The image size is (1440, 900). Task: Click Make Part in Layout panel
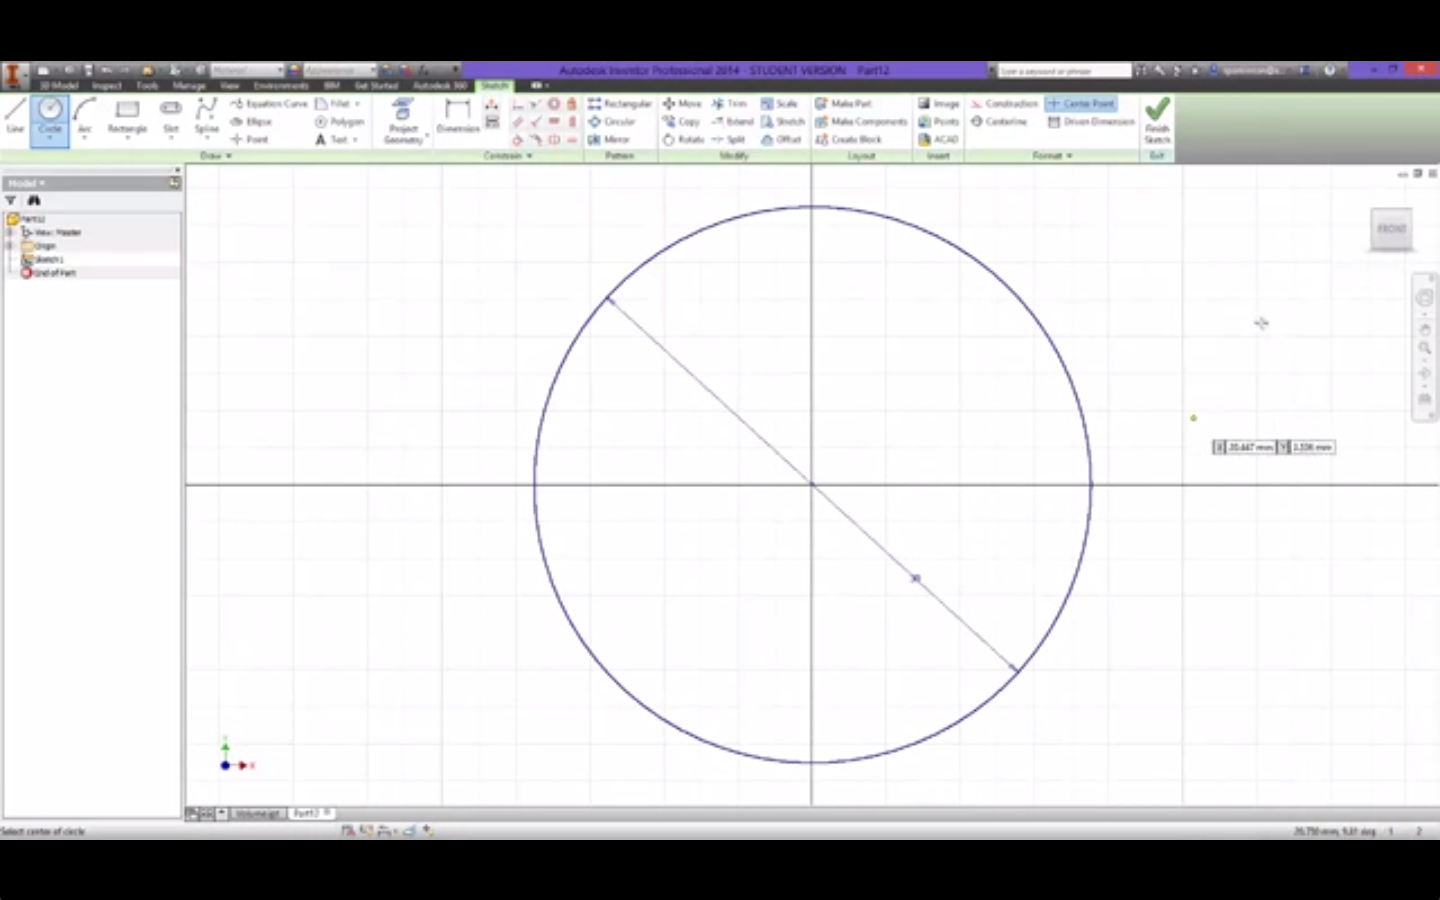point(843,104)
